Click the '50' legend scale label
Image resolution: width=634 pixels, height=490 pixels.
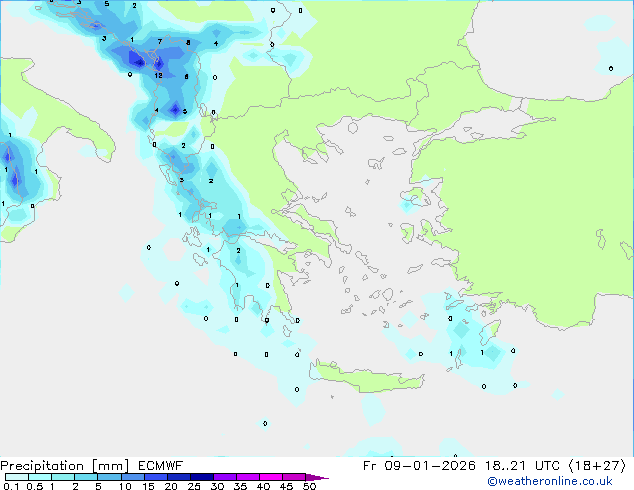(310, 486)
